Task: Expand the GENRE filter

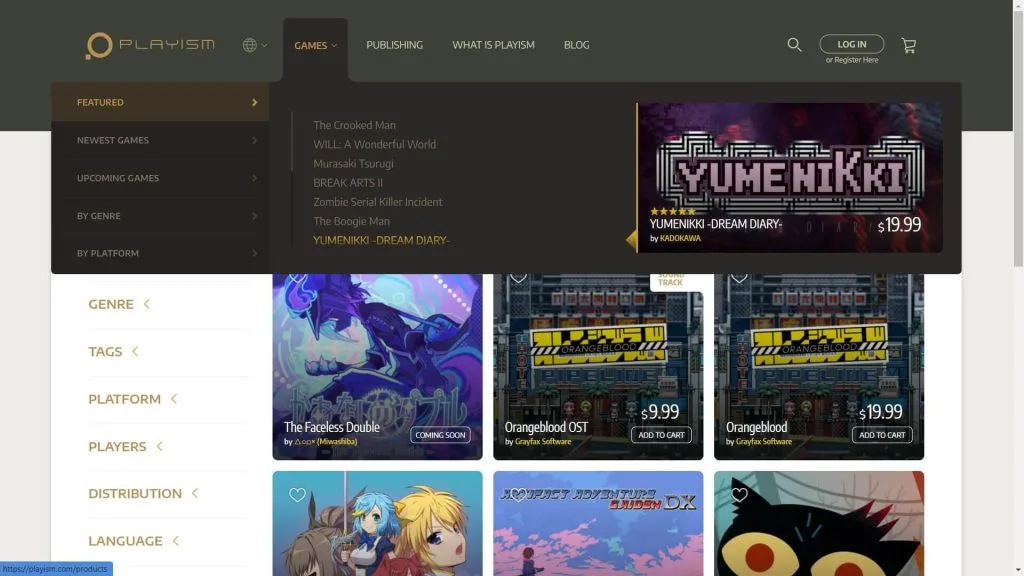Action: (x=111, y=304)
